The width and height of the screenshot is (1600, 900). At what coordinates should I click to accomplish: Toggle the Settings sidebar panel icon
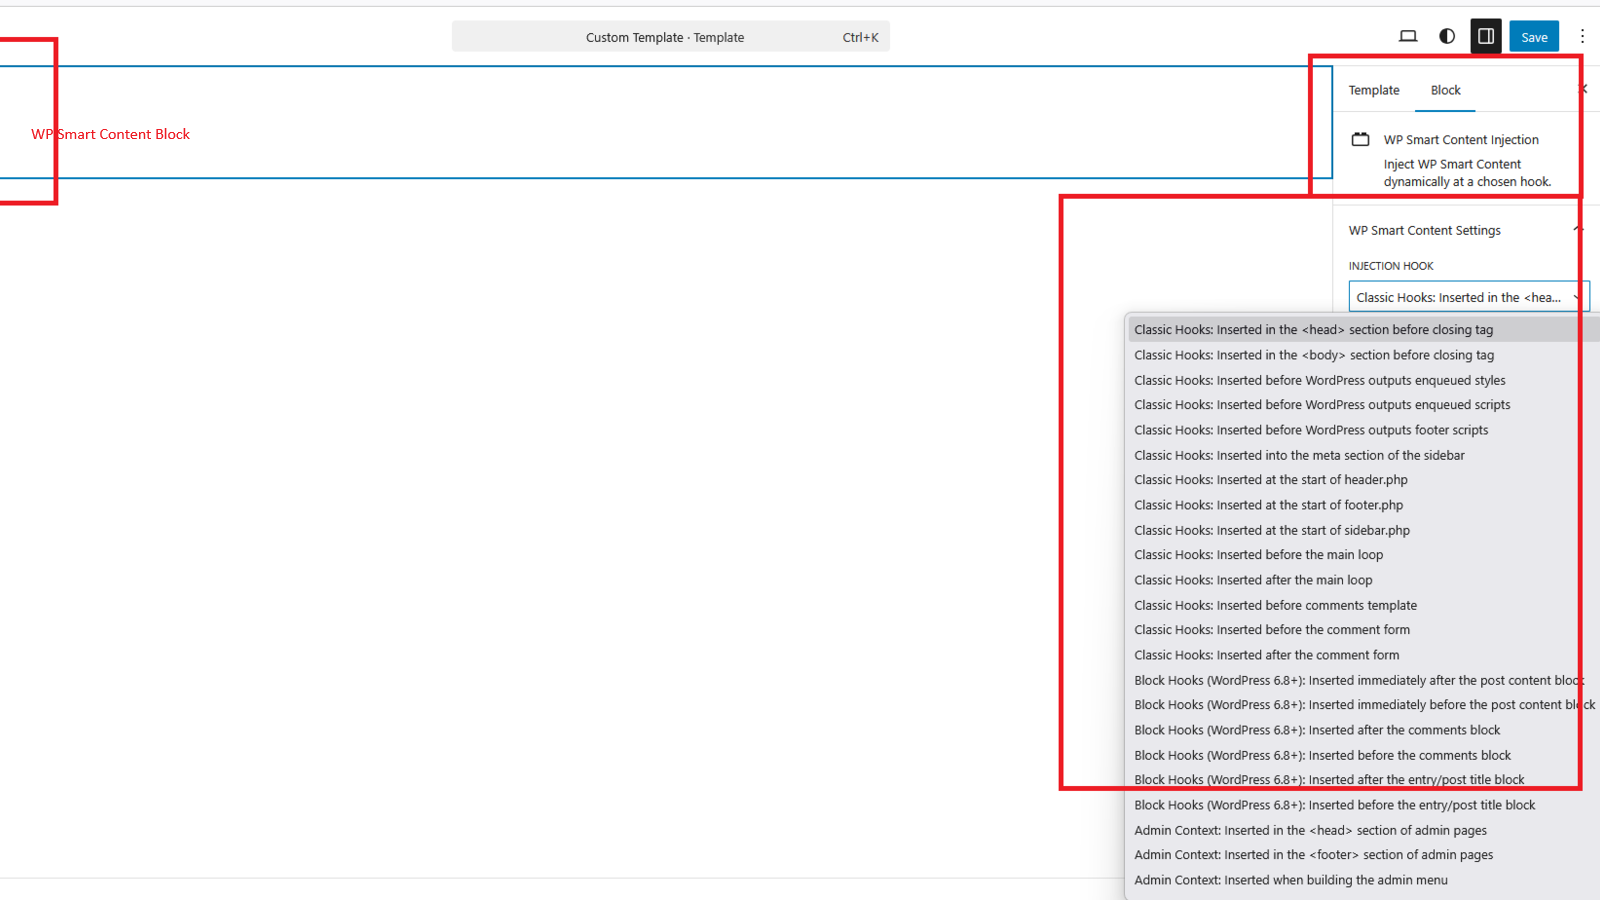pyautogui.click(x=1485, y=36)
